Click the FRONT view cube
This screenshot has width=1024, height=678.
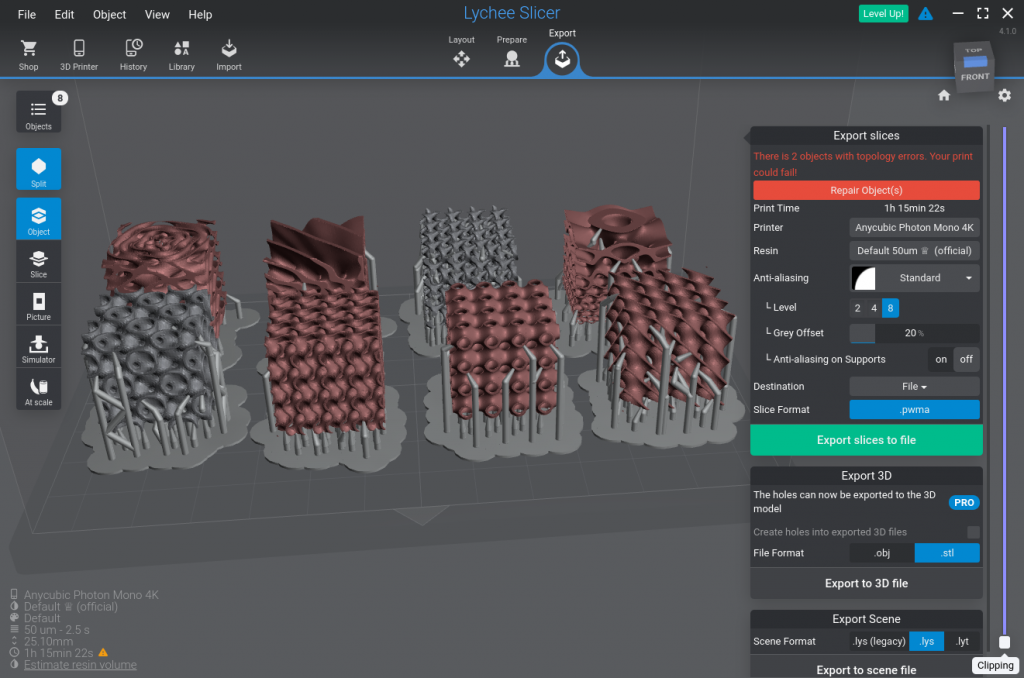[x=974, y=77]
